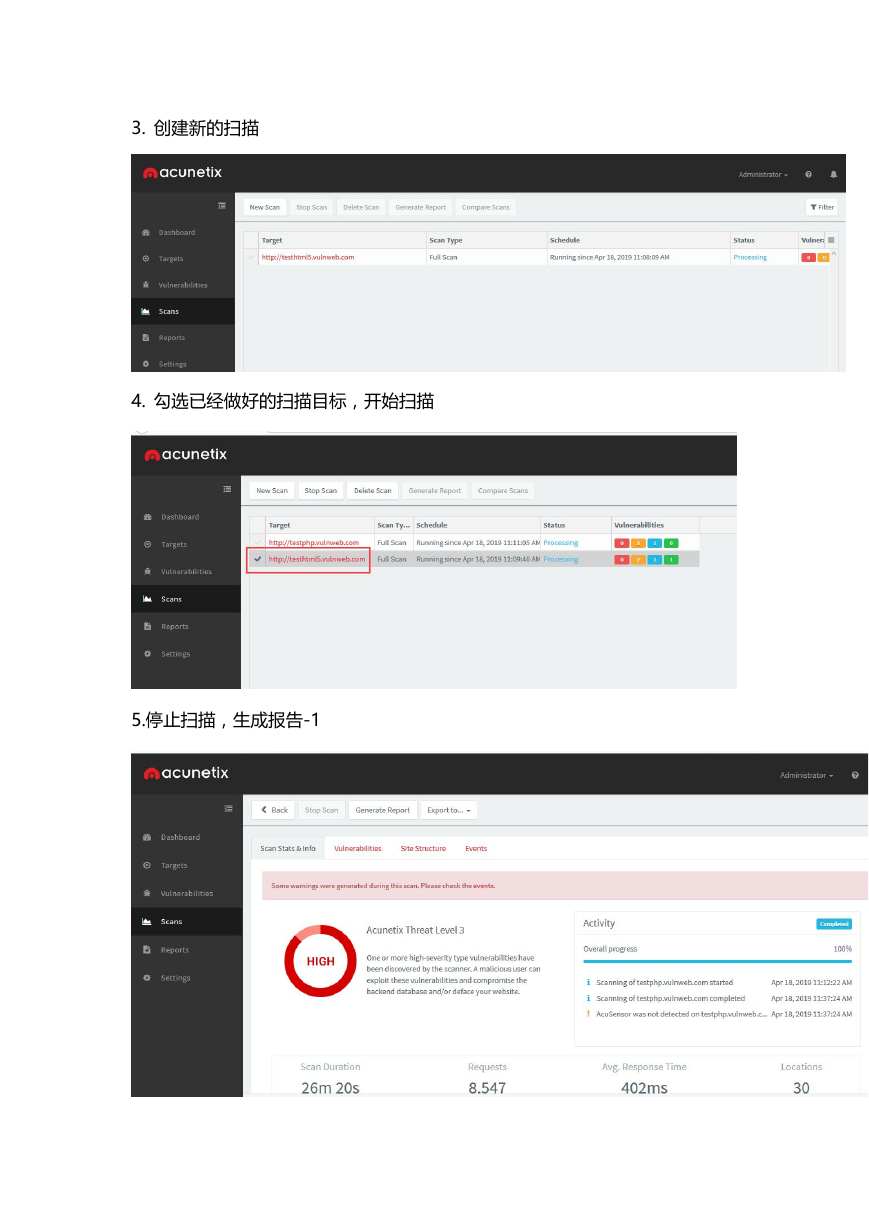Open http://testphp.vulnweb.com link in step 4 table
Image resolution: width=869 pixels, height=1228 pixels.
click(x=313, y=543)
